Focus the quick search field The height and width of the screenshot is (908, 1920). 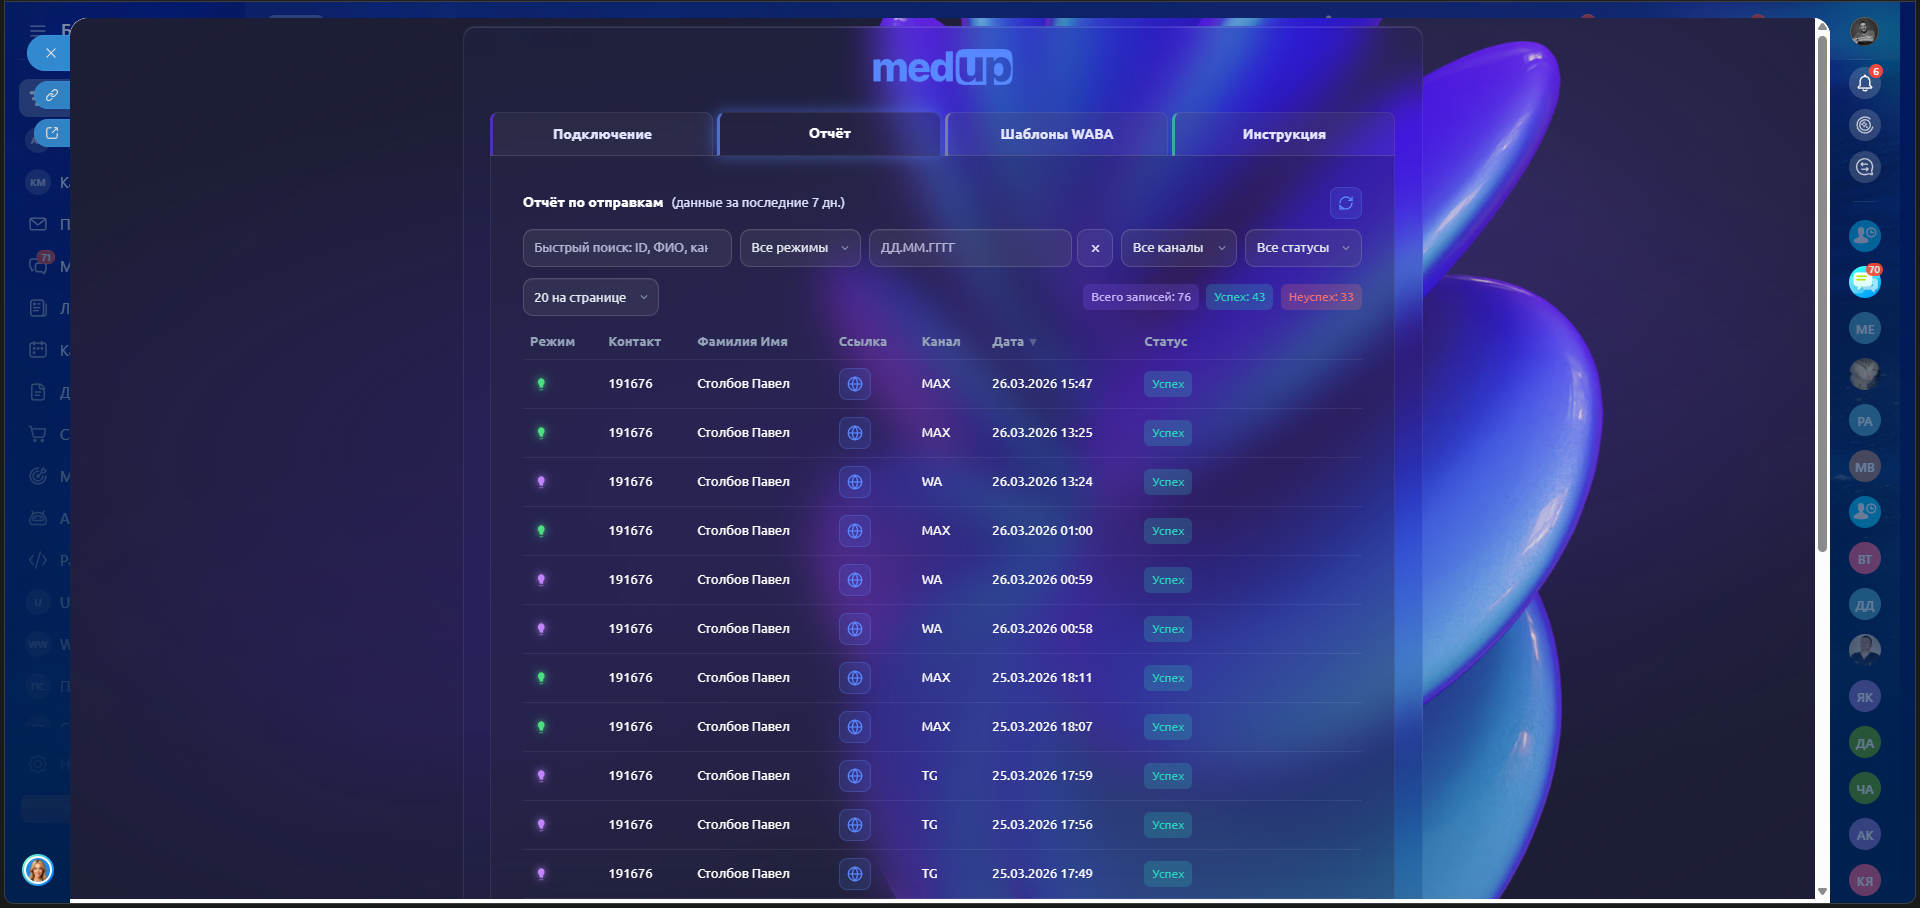click(627, 248)
